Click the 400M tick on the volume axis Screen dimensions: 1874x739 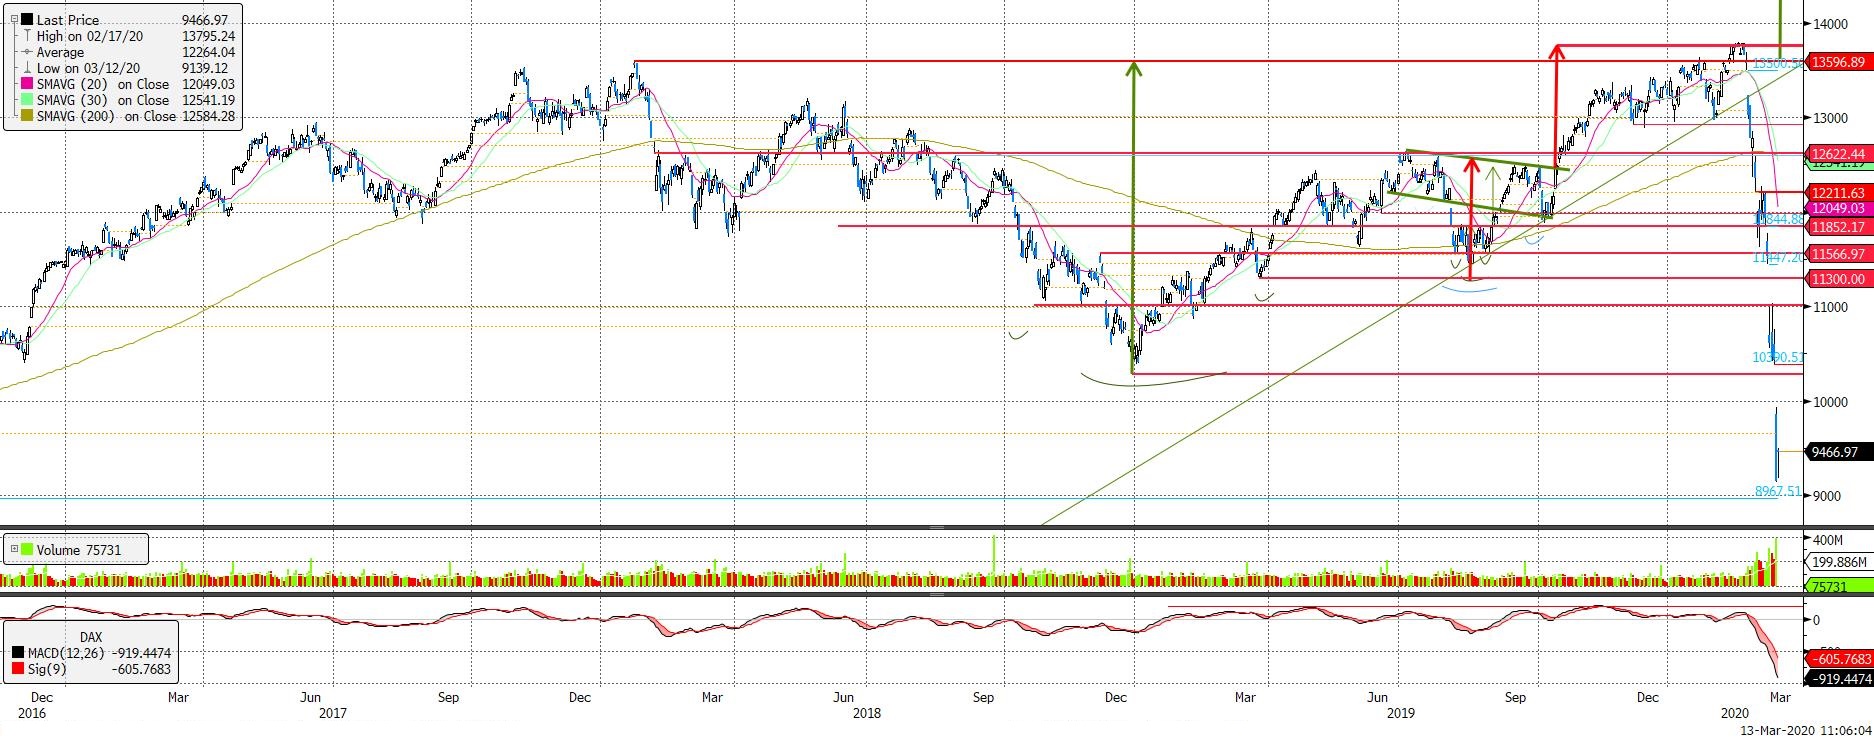pyautogui.click(x=1829, y=540)
